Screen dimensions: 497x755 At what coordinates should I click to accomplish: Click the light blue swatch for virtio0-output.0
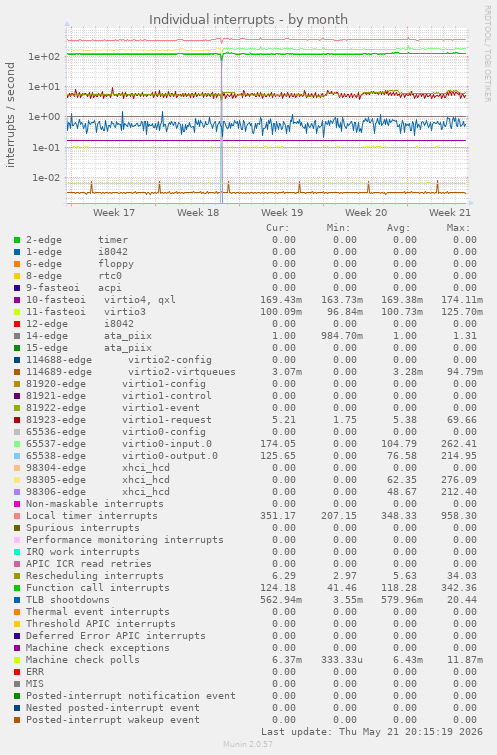tap(17, 456)
